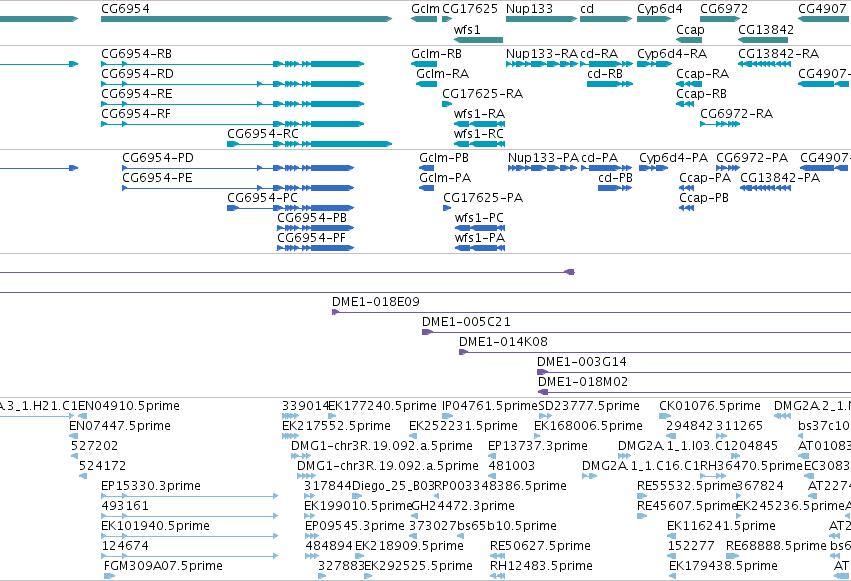Select EST label EP13737.3prime
The width and height of the screenshot is (851, 581).
pos(538,446)
